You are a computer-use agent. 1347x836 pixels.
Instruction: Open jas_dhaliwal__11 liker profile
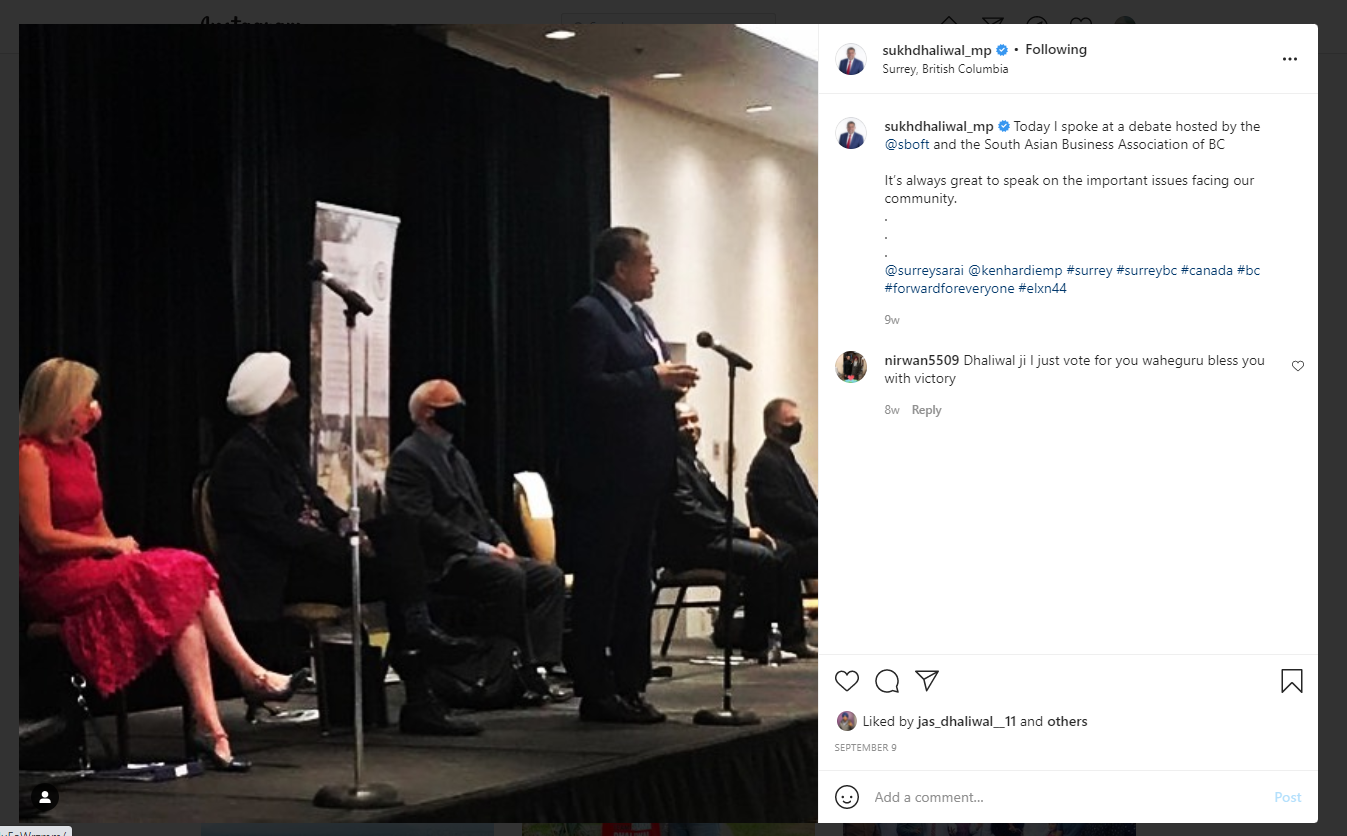[966, 721]
